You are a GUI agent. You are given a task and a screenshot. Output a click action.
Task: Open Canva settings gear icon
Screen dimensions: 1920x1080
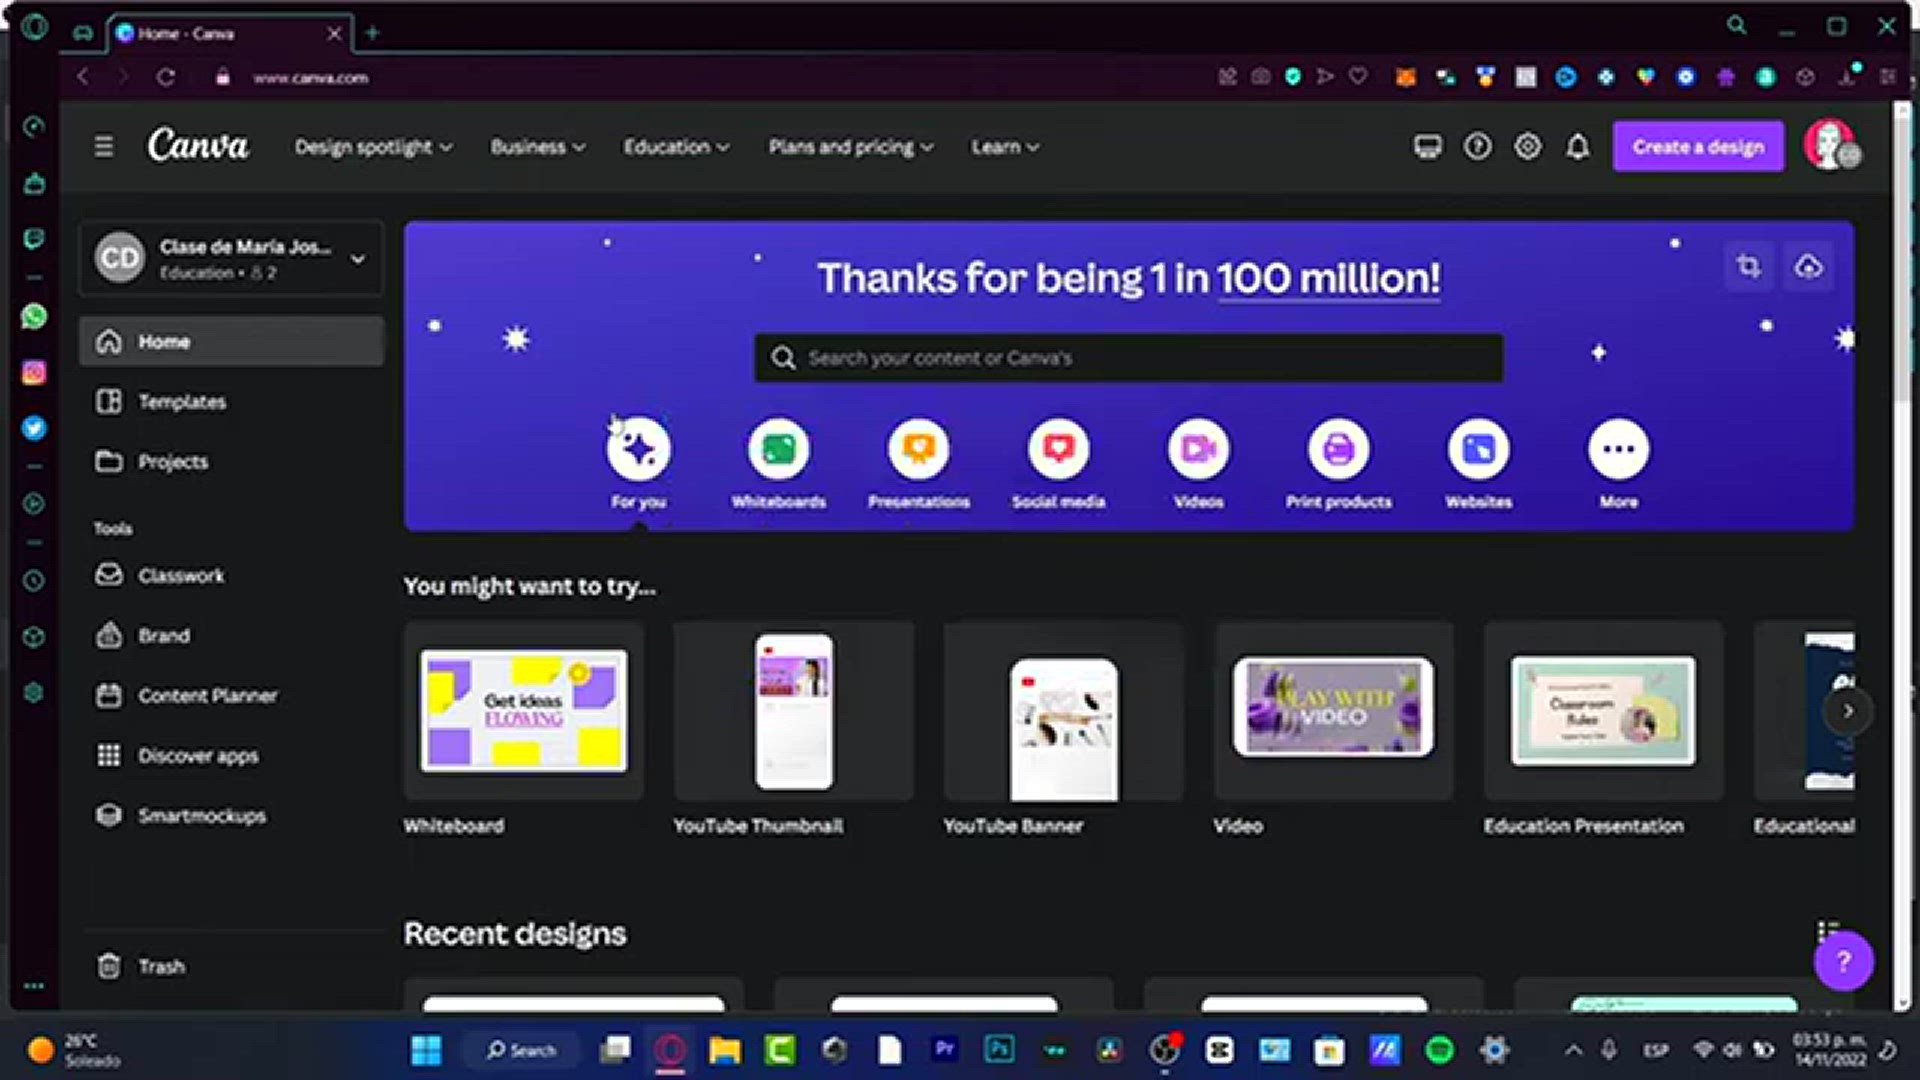click(1527, 147)
